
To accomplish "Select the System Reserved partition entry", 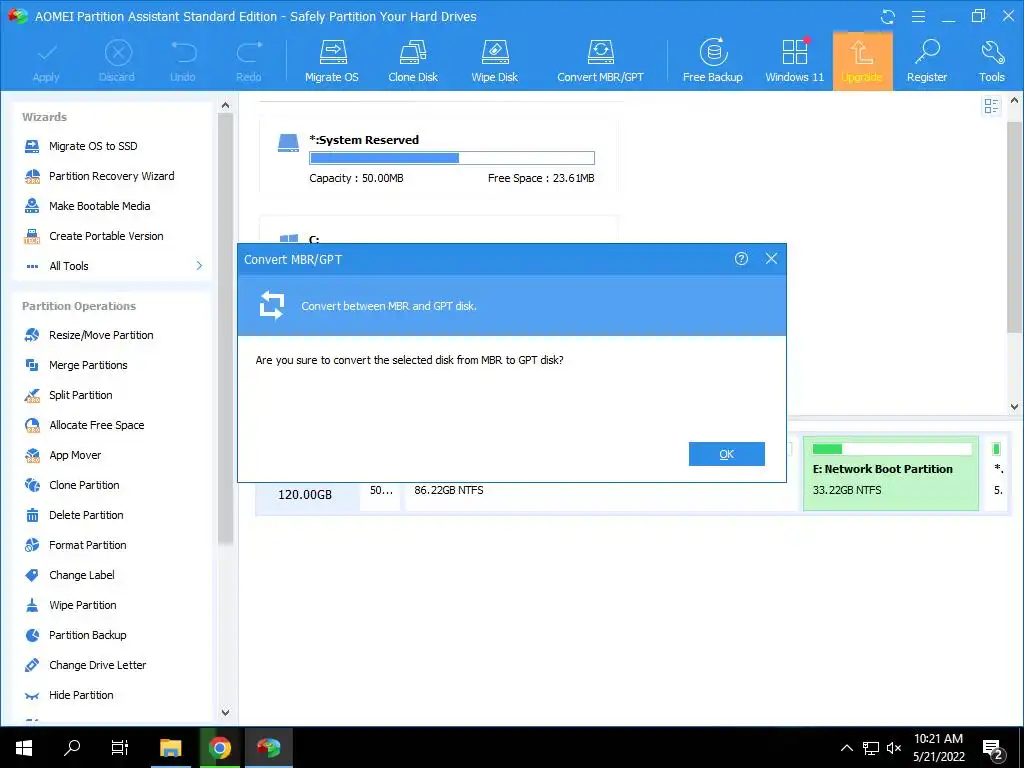I will point(439,157).
